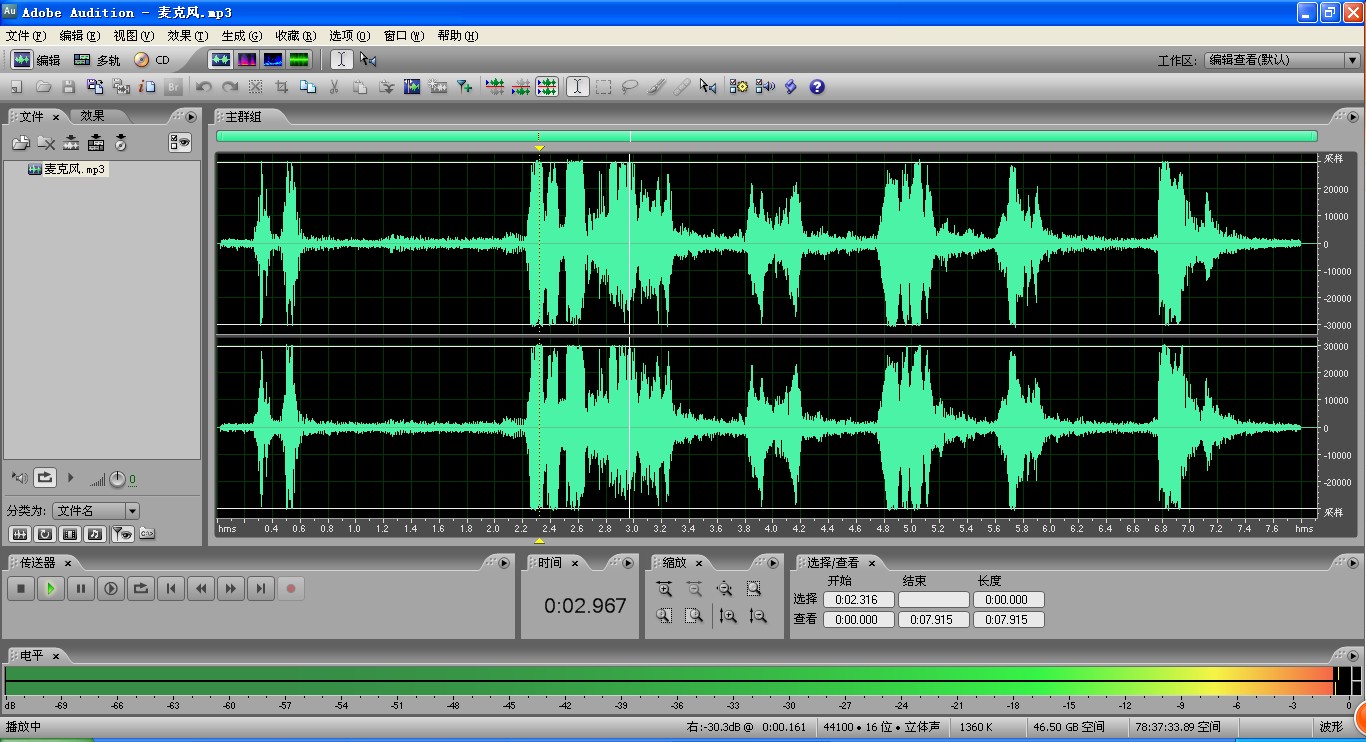Open the 效果 (Effects) menu
The width and height of the screenshot is (1366, 742).
(x=187, y=35)
